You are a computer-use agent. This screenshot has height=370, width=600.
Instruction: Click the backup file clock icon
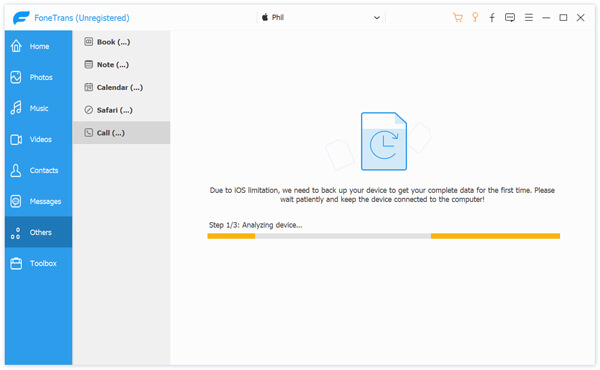pyautogui.click(x=384, y=141)
